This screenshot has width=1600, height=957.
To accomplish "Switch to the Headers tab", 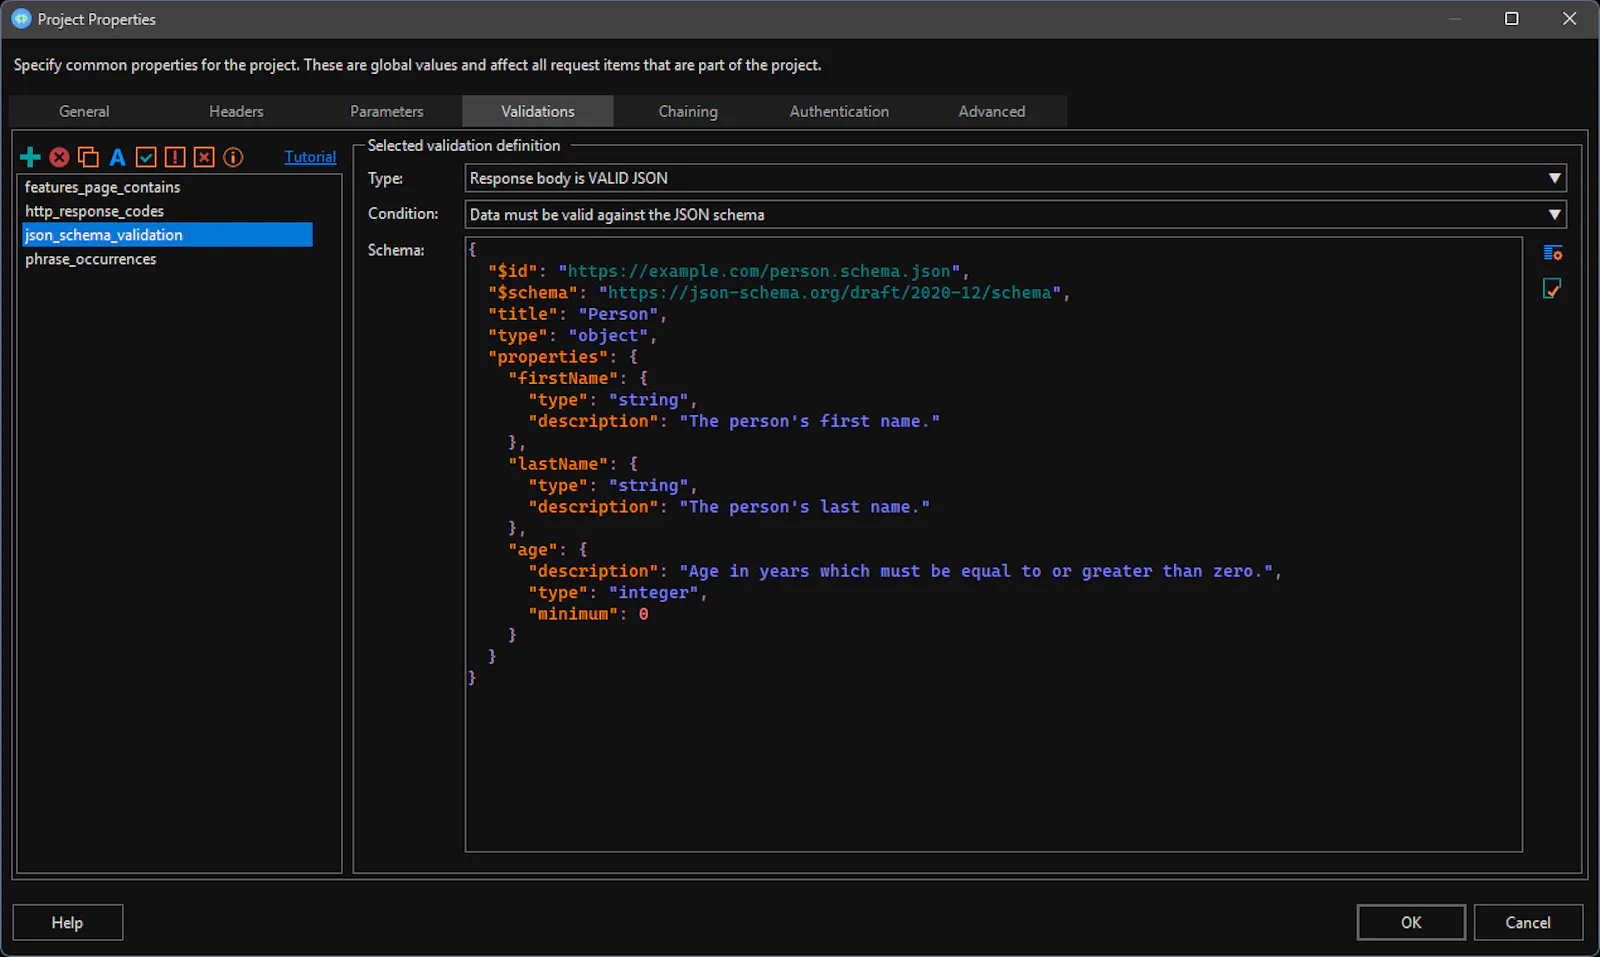I will [236, 111].
